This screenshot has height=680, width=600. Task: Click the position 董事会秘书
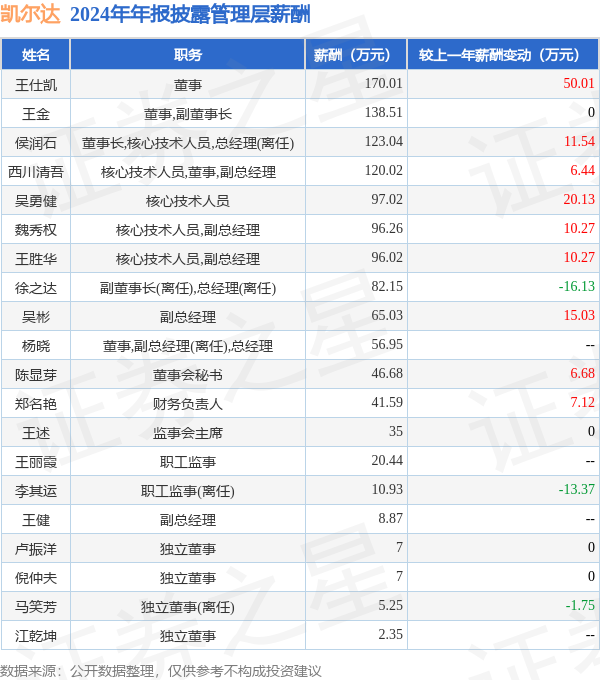tap(188, 375)
